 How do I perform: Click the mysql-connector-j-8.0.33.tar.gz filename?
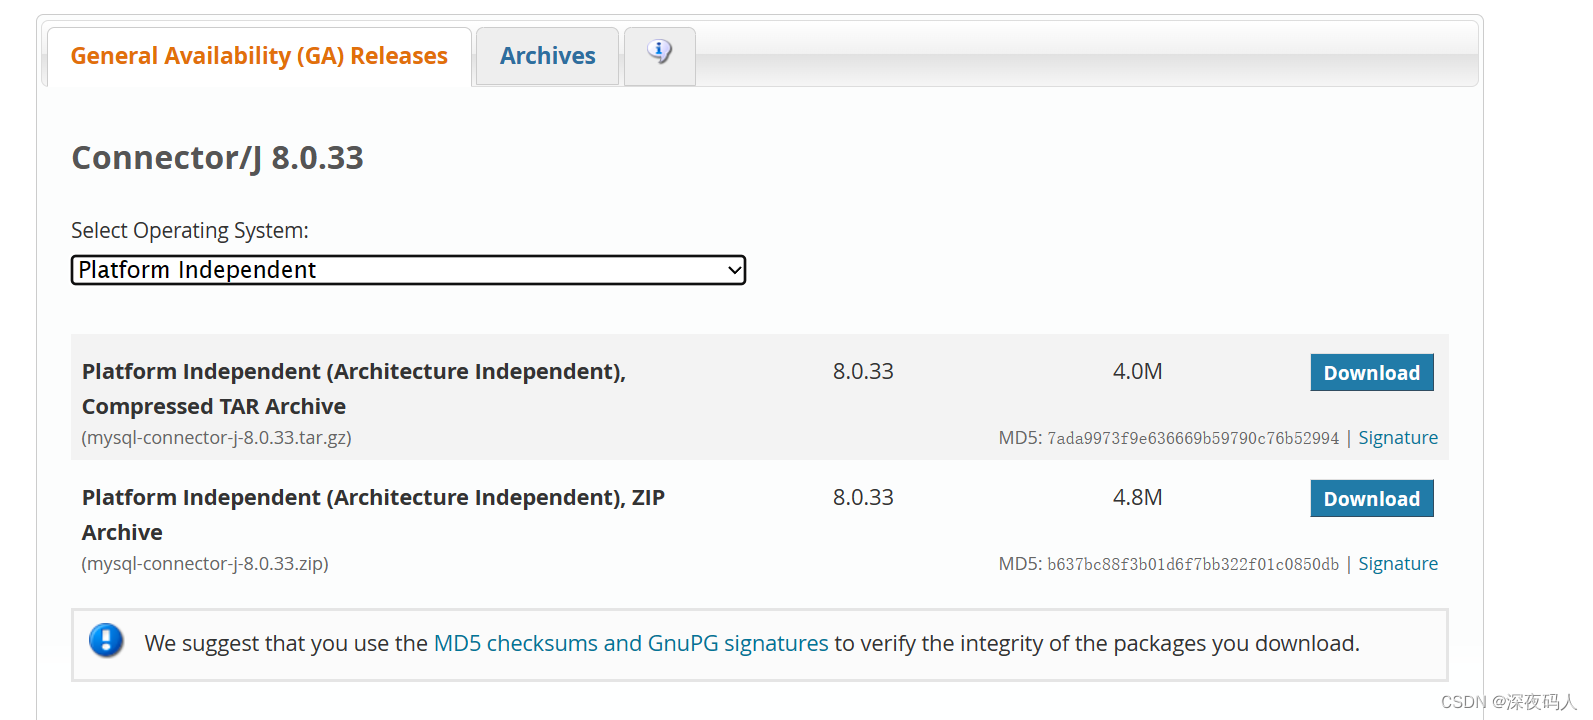tap(216, 438)
